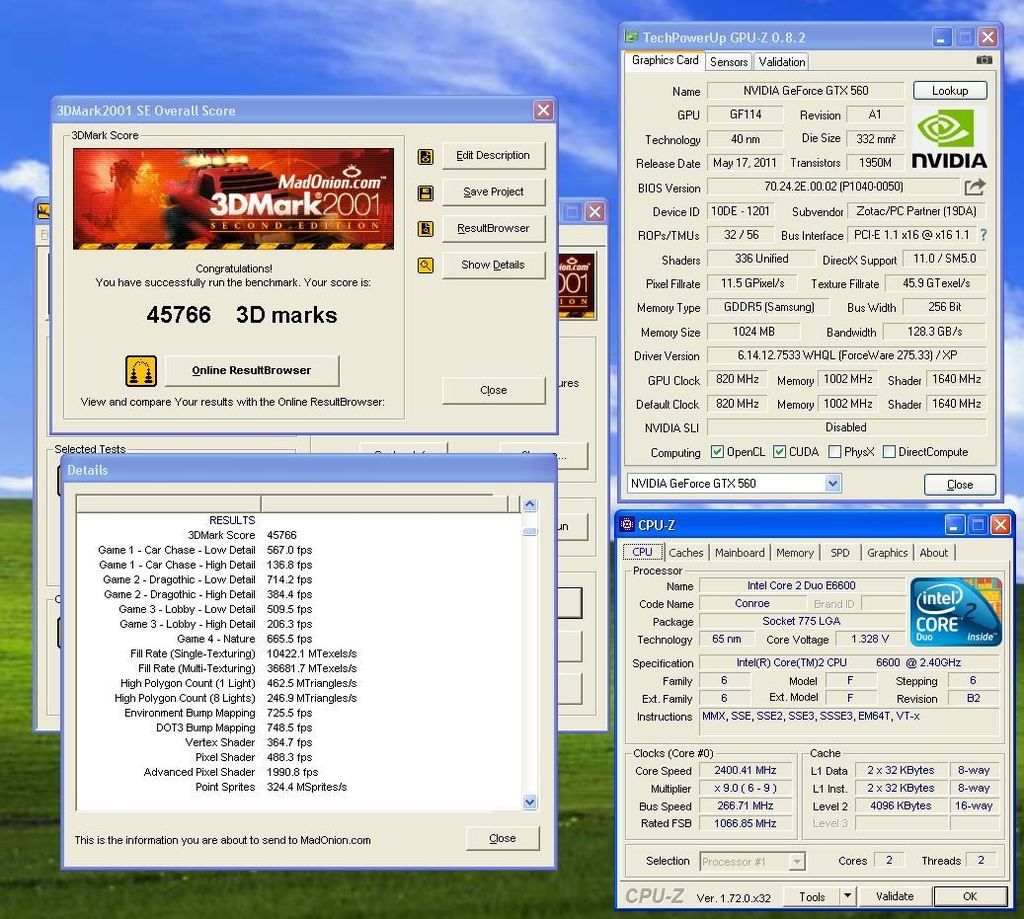Minimize the CPU-Z window

[954, 524]
